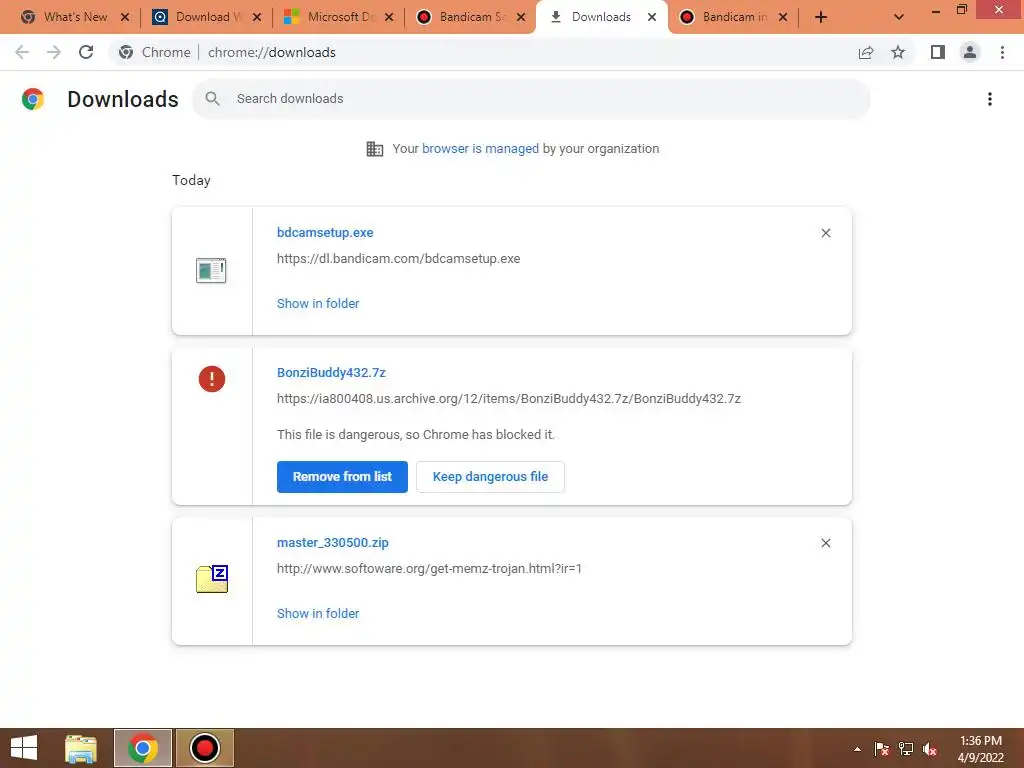Viewport: 1024px width, 768px height.
Task: Click the Search downloads field
Action: point(531,99)
